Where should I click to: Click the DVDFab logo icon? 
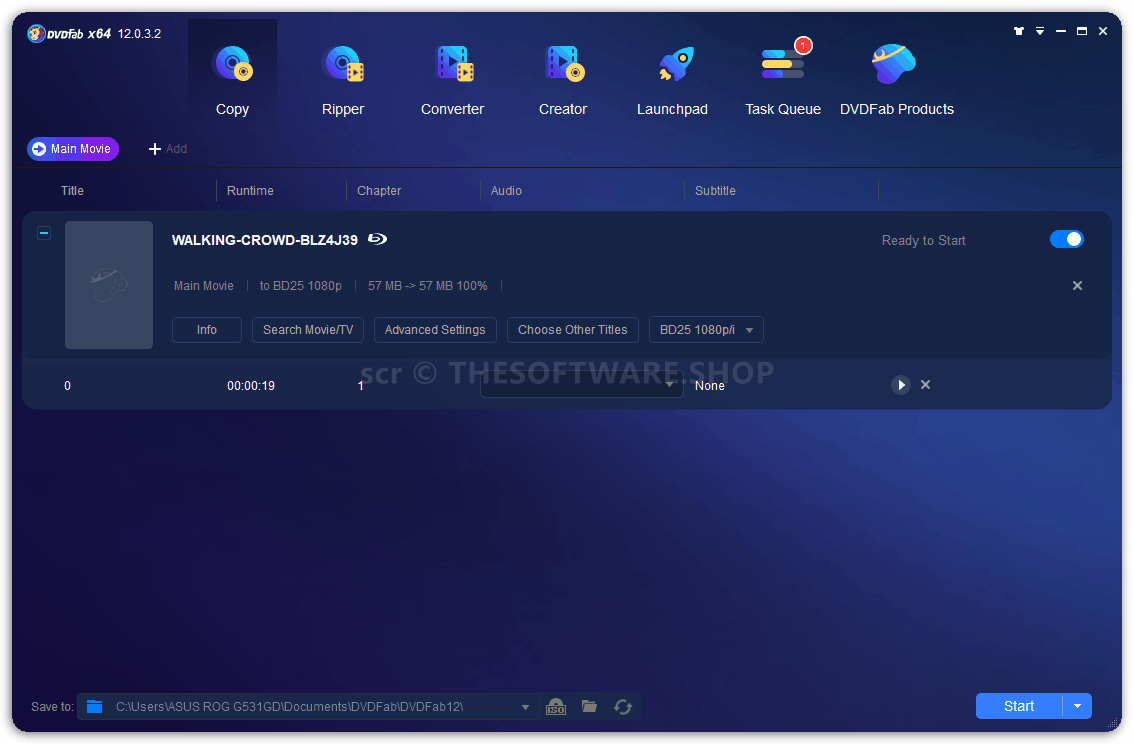click(x=36, y=33)
